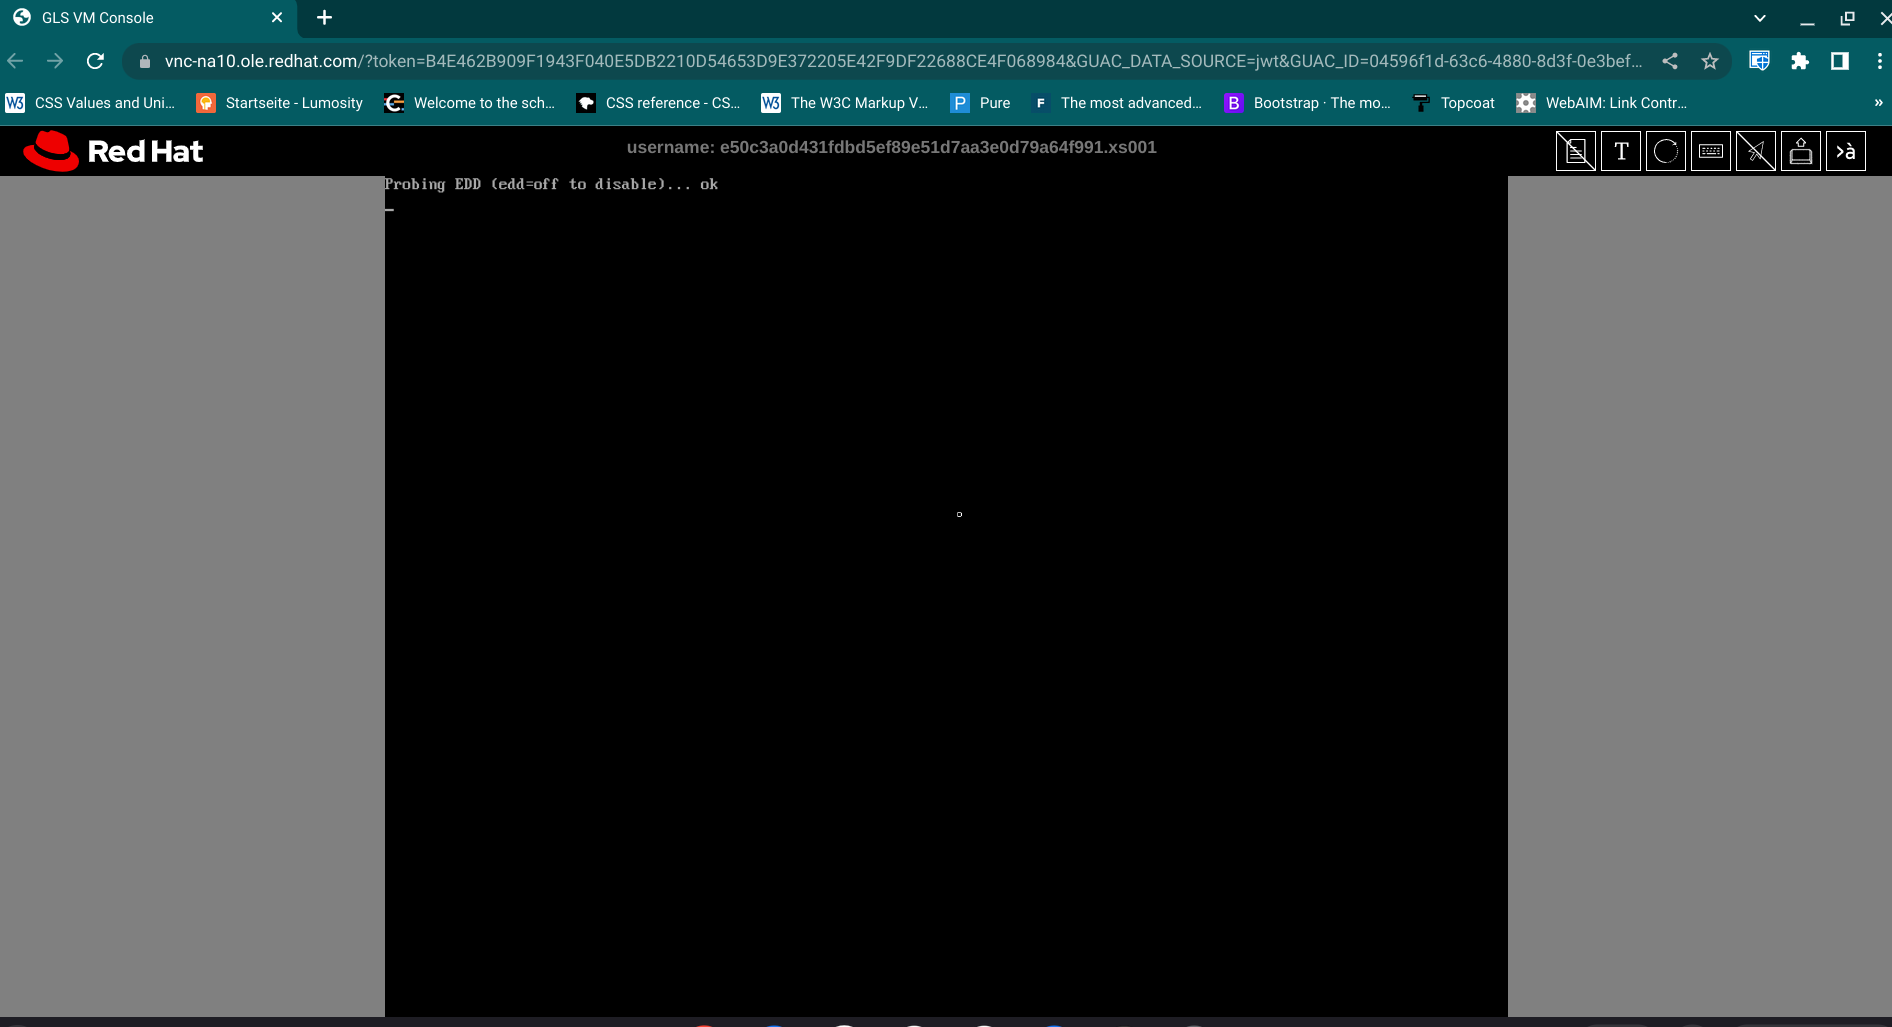This screenshot has height=1027, width=1892.
Task: Send Ctrl+Alt+Del using the laptop icon
Action: (x=1801, y=151)
